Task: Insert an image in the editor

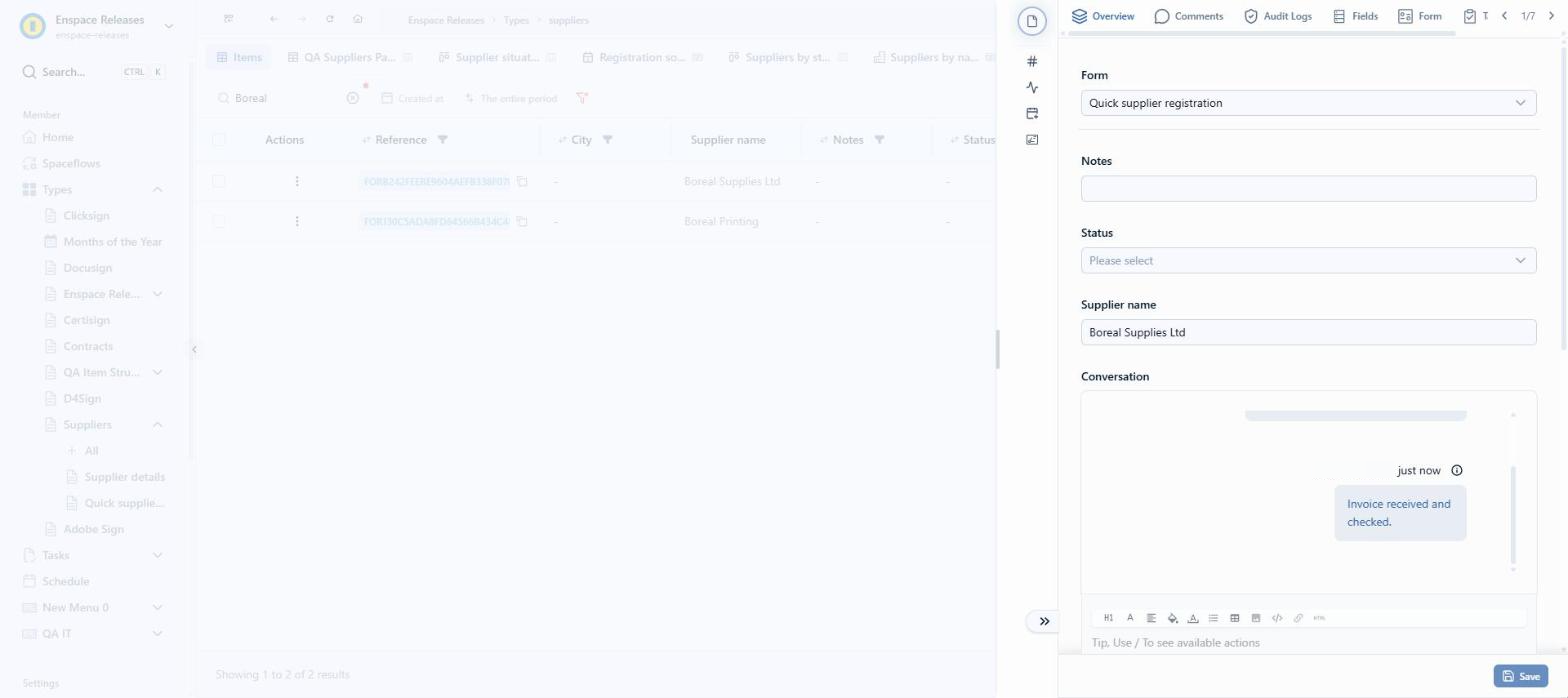Action: [1256, 618]
